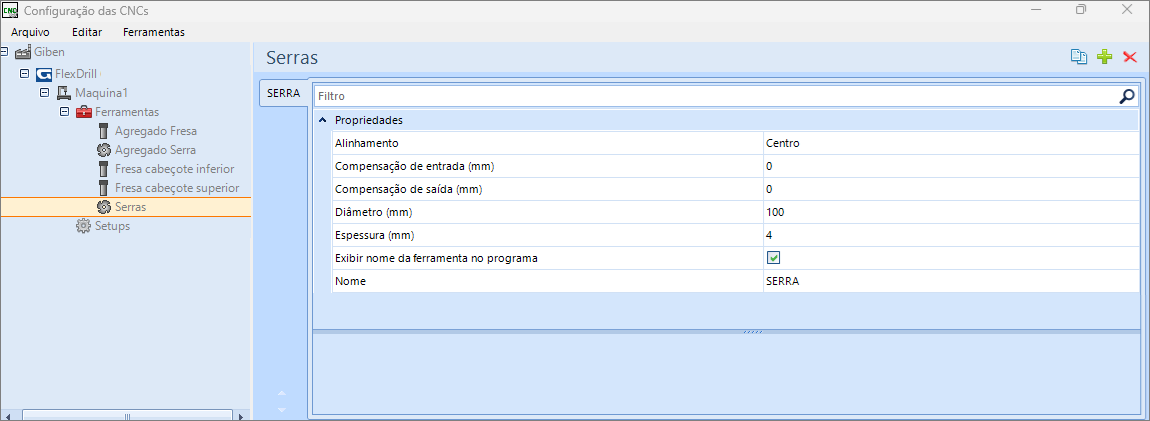
Task: Toggle Exibir nome da ferramenta checkbox
Action: click(773, 258)
